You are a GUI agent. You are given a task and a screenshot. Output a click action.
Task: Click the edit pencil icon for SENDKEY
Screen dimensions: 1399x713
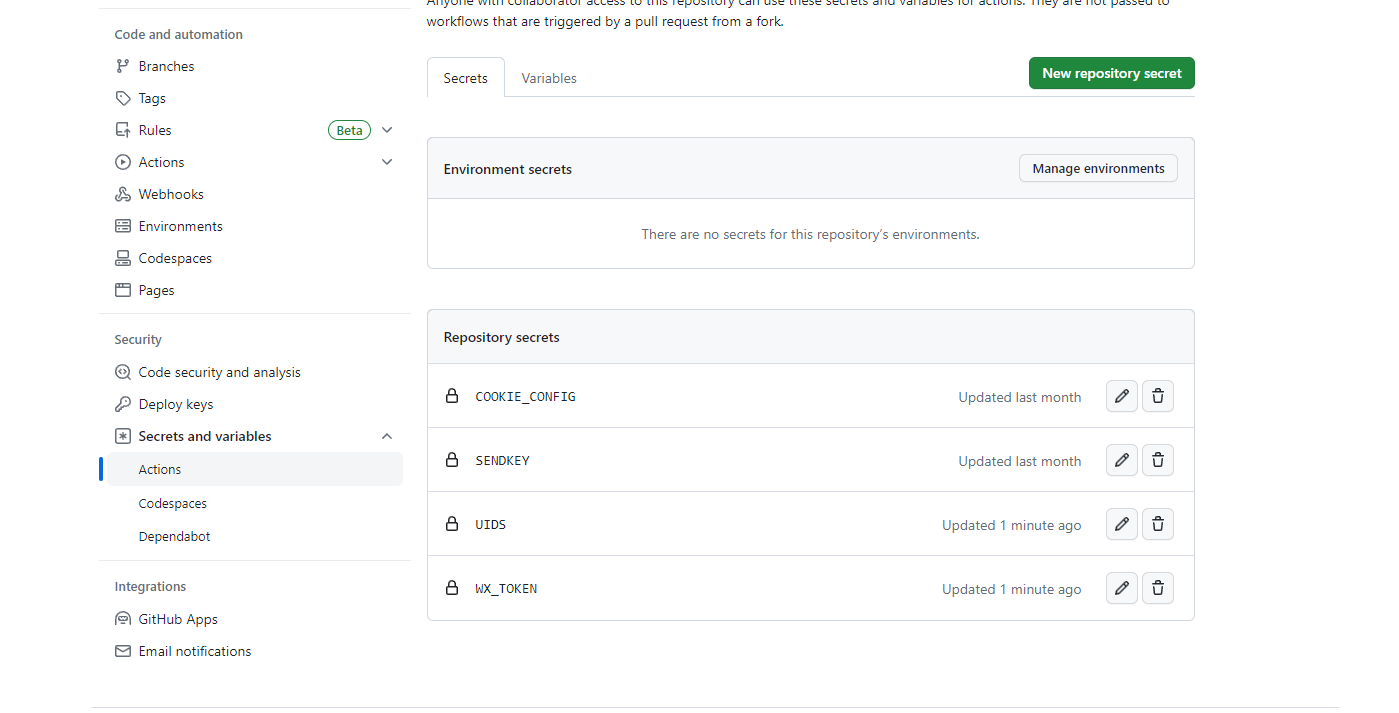click(1121, 460)
